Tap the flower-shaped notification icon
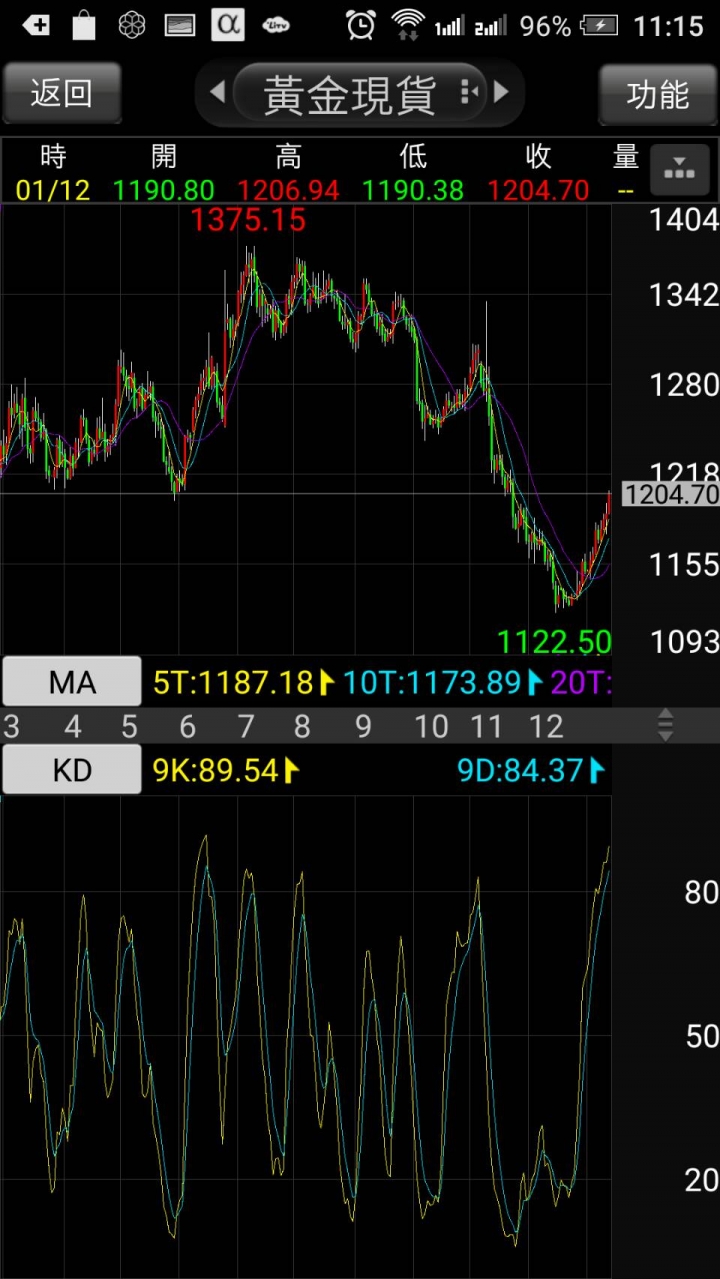720x1279 pixels. [132, 25]
